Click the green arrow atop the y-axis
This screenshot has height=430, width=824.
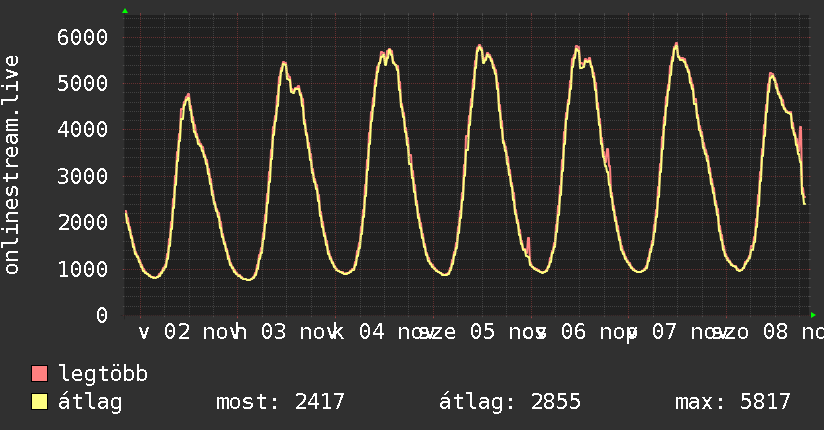coord(125,11)
